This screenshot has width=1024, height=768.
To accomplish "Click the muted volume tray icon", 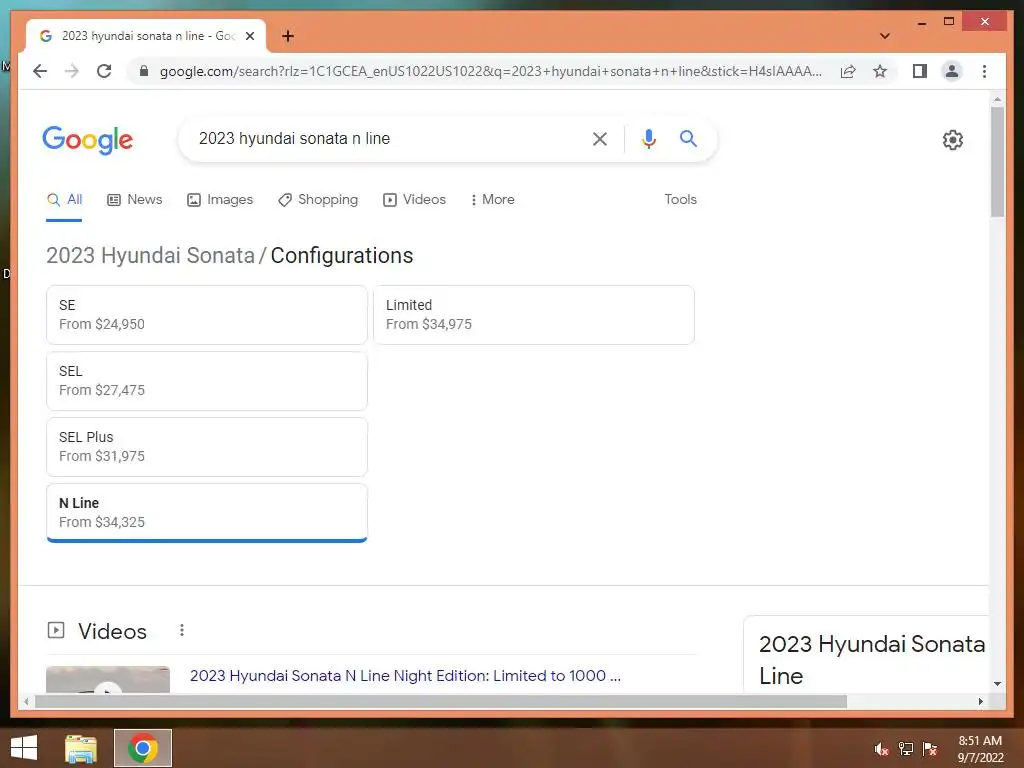I will (x=881, y=749).
